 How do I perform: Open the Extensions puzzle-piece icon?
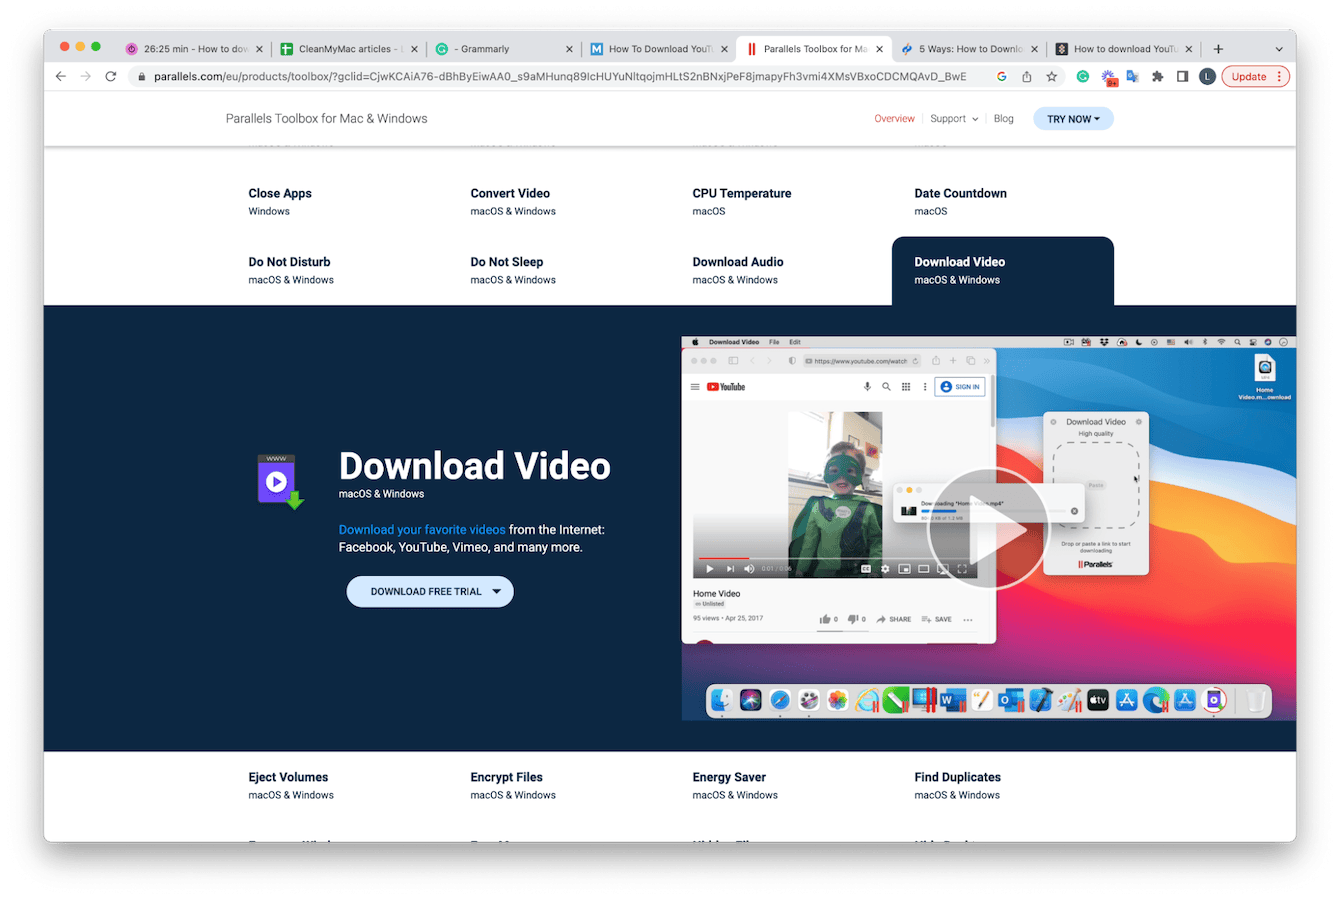click(x=1160, y=76)
